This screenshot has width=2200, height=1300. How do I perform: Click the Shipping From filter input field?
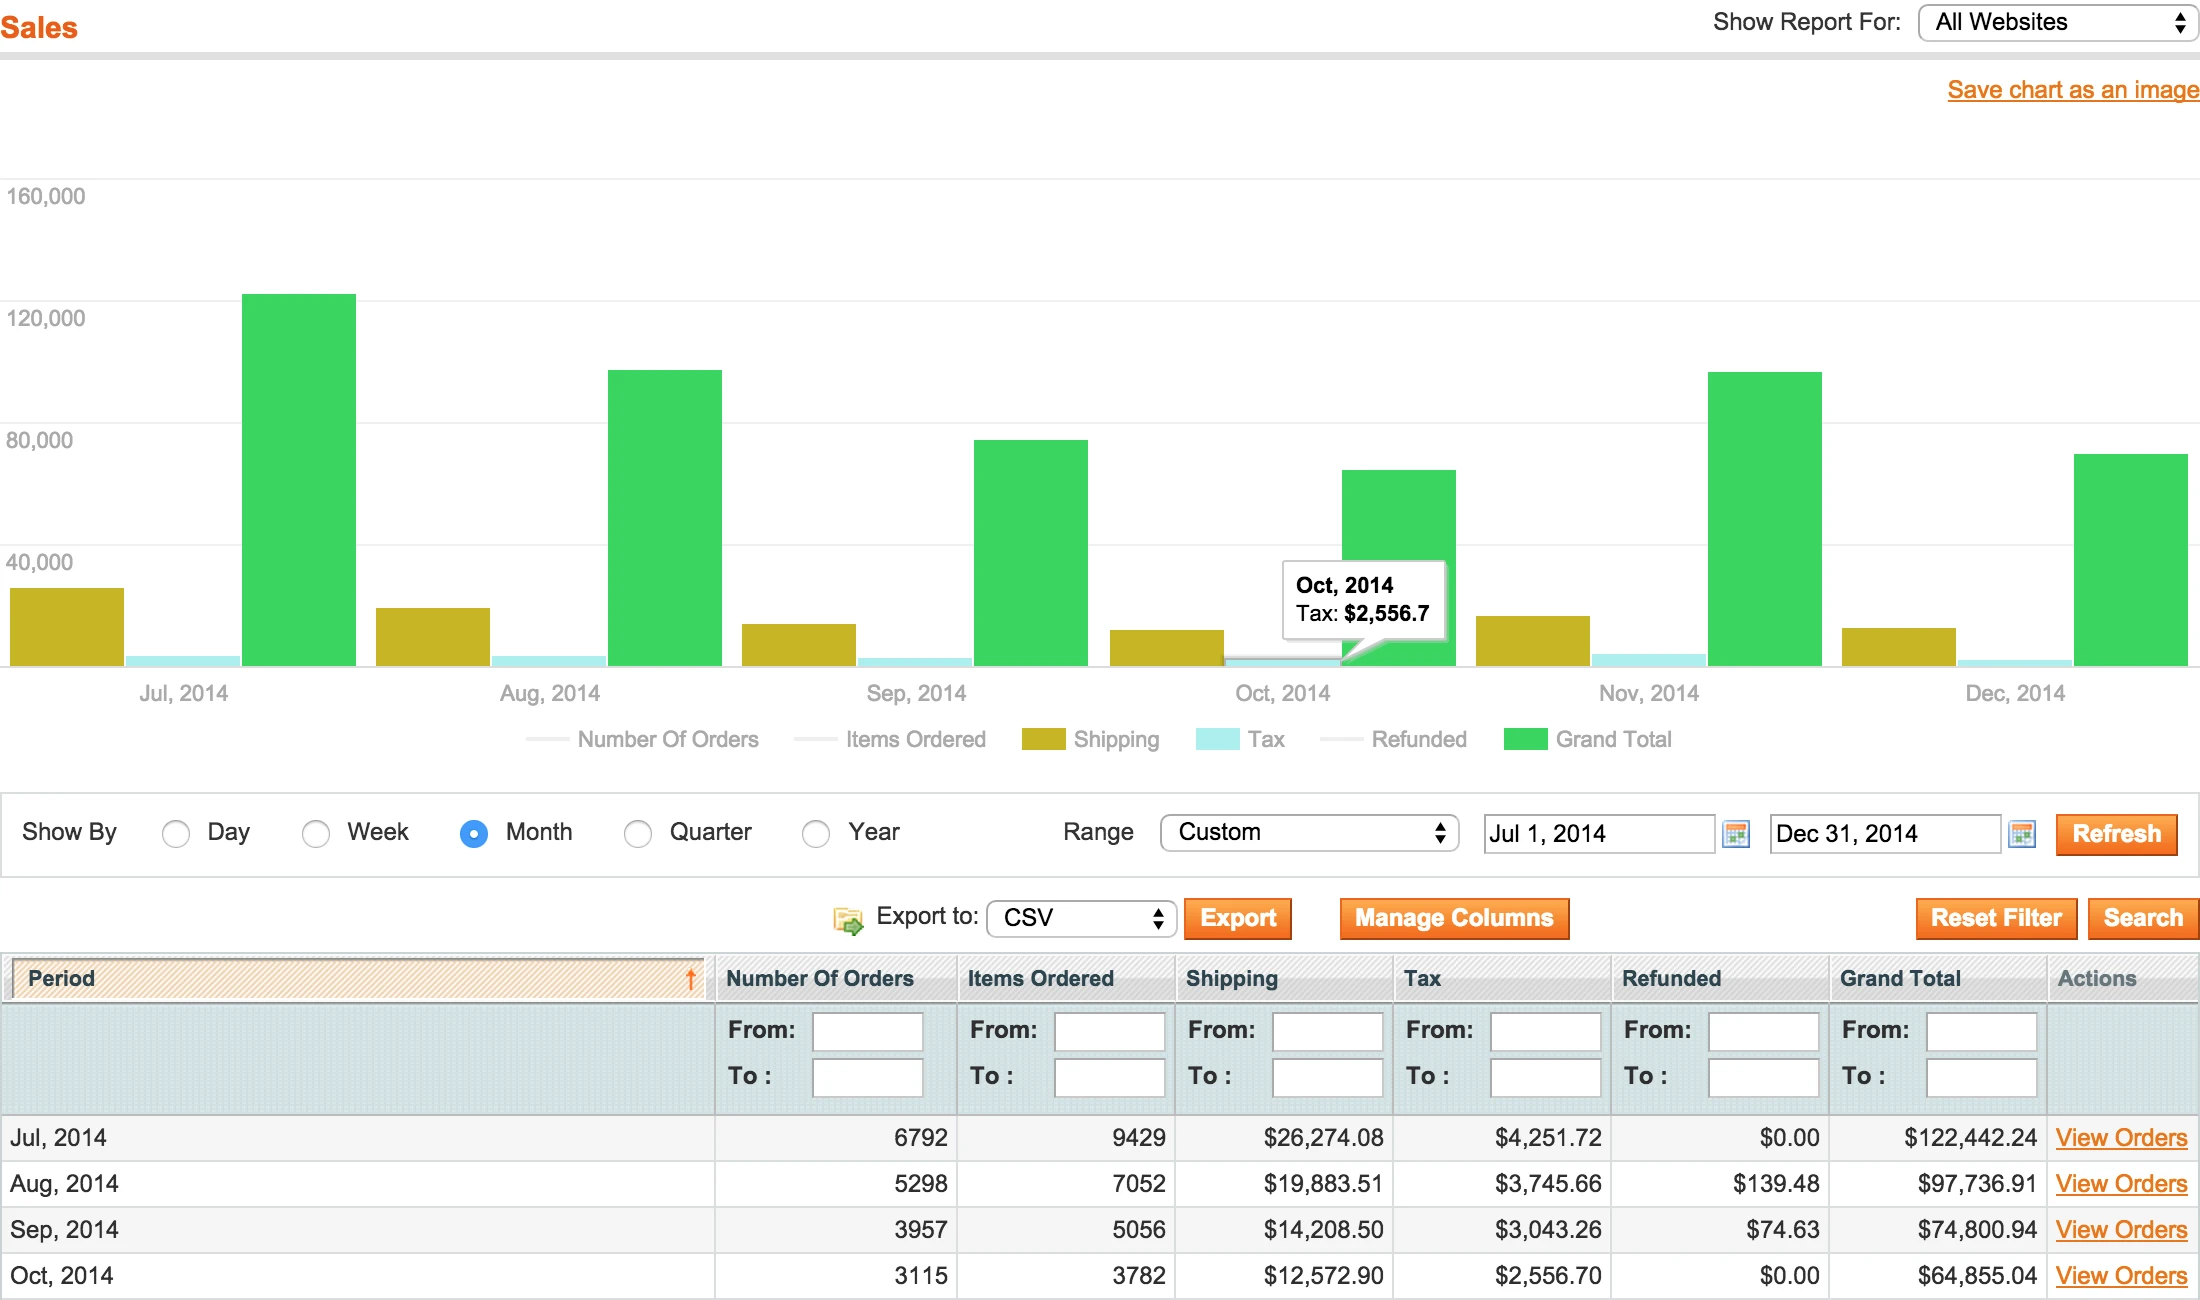(x=1328, y=1031)
